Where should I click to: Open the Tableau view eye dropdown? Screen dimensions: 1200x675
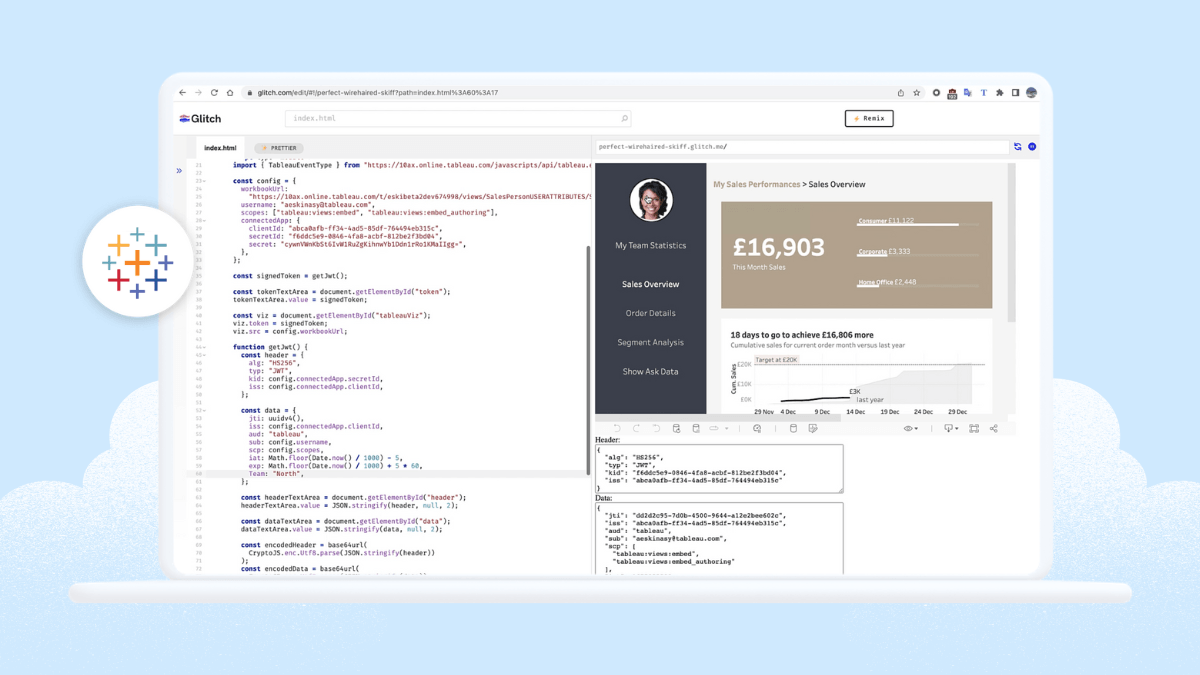pos(911,428)
